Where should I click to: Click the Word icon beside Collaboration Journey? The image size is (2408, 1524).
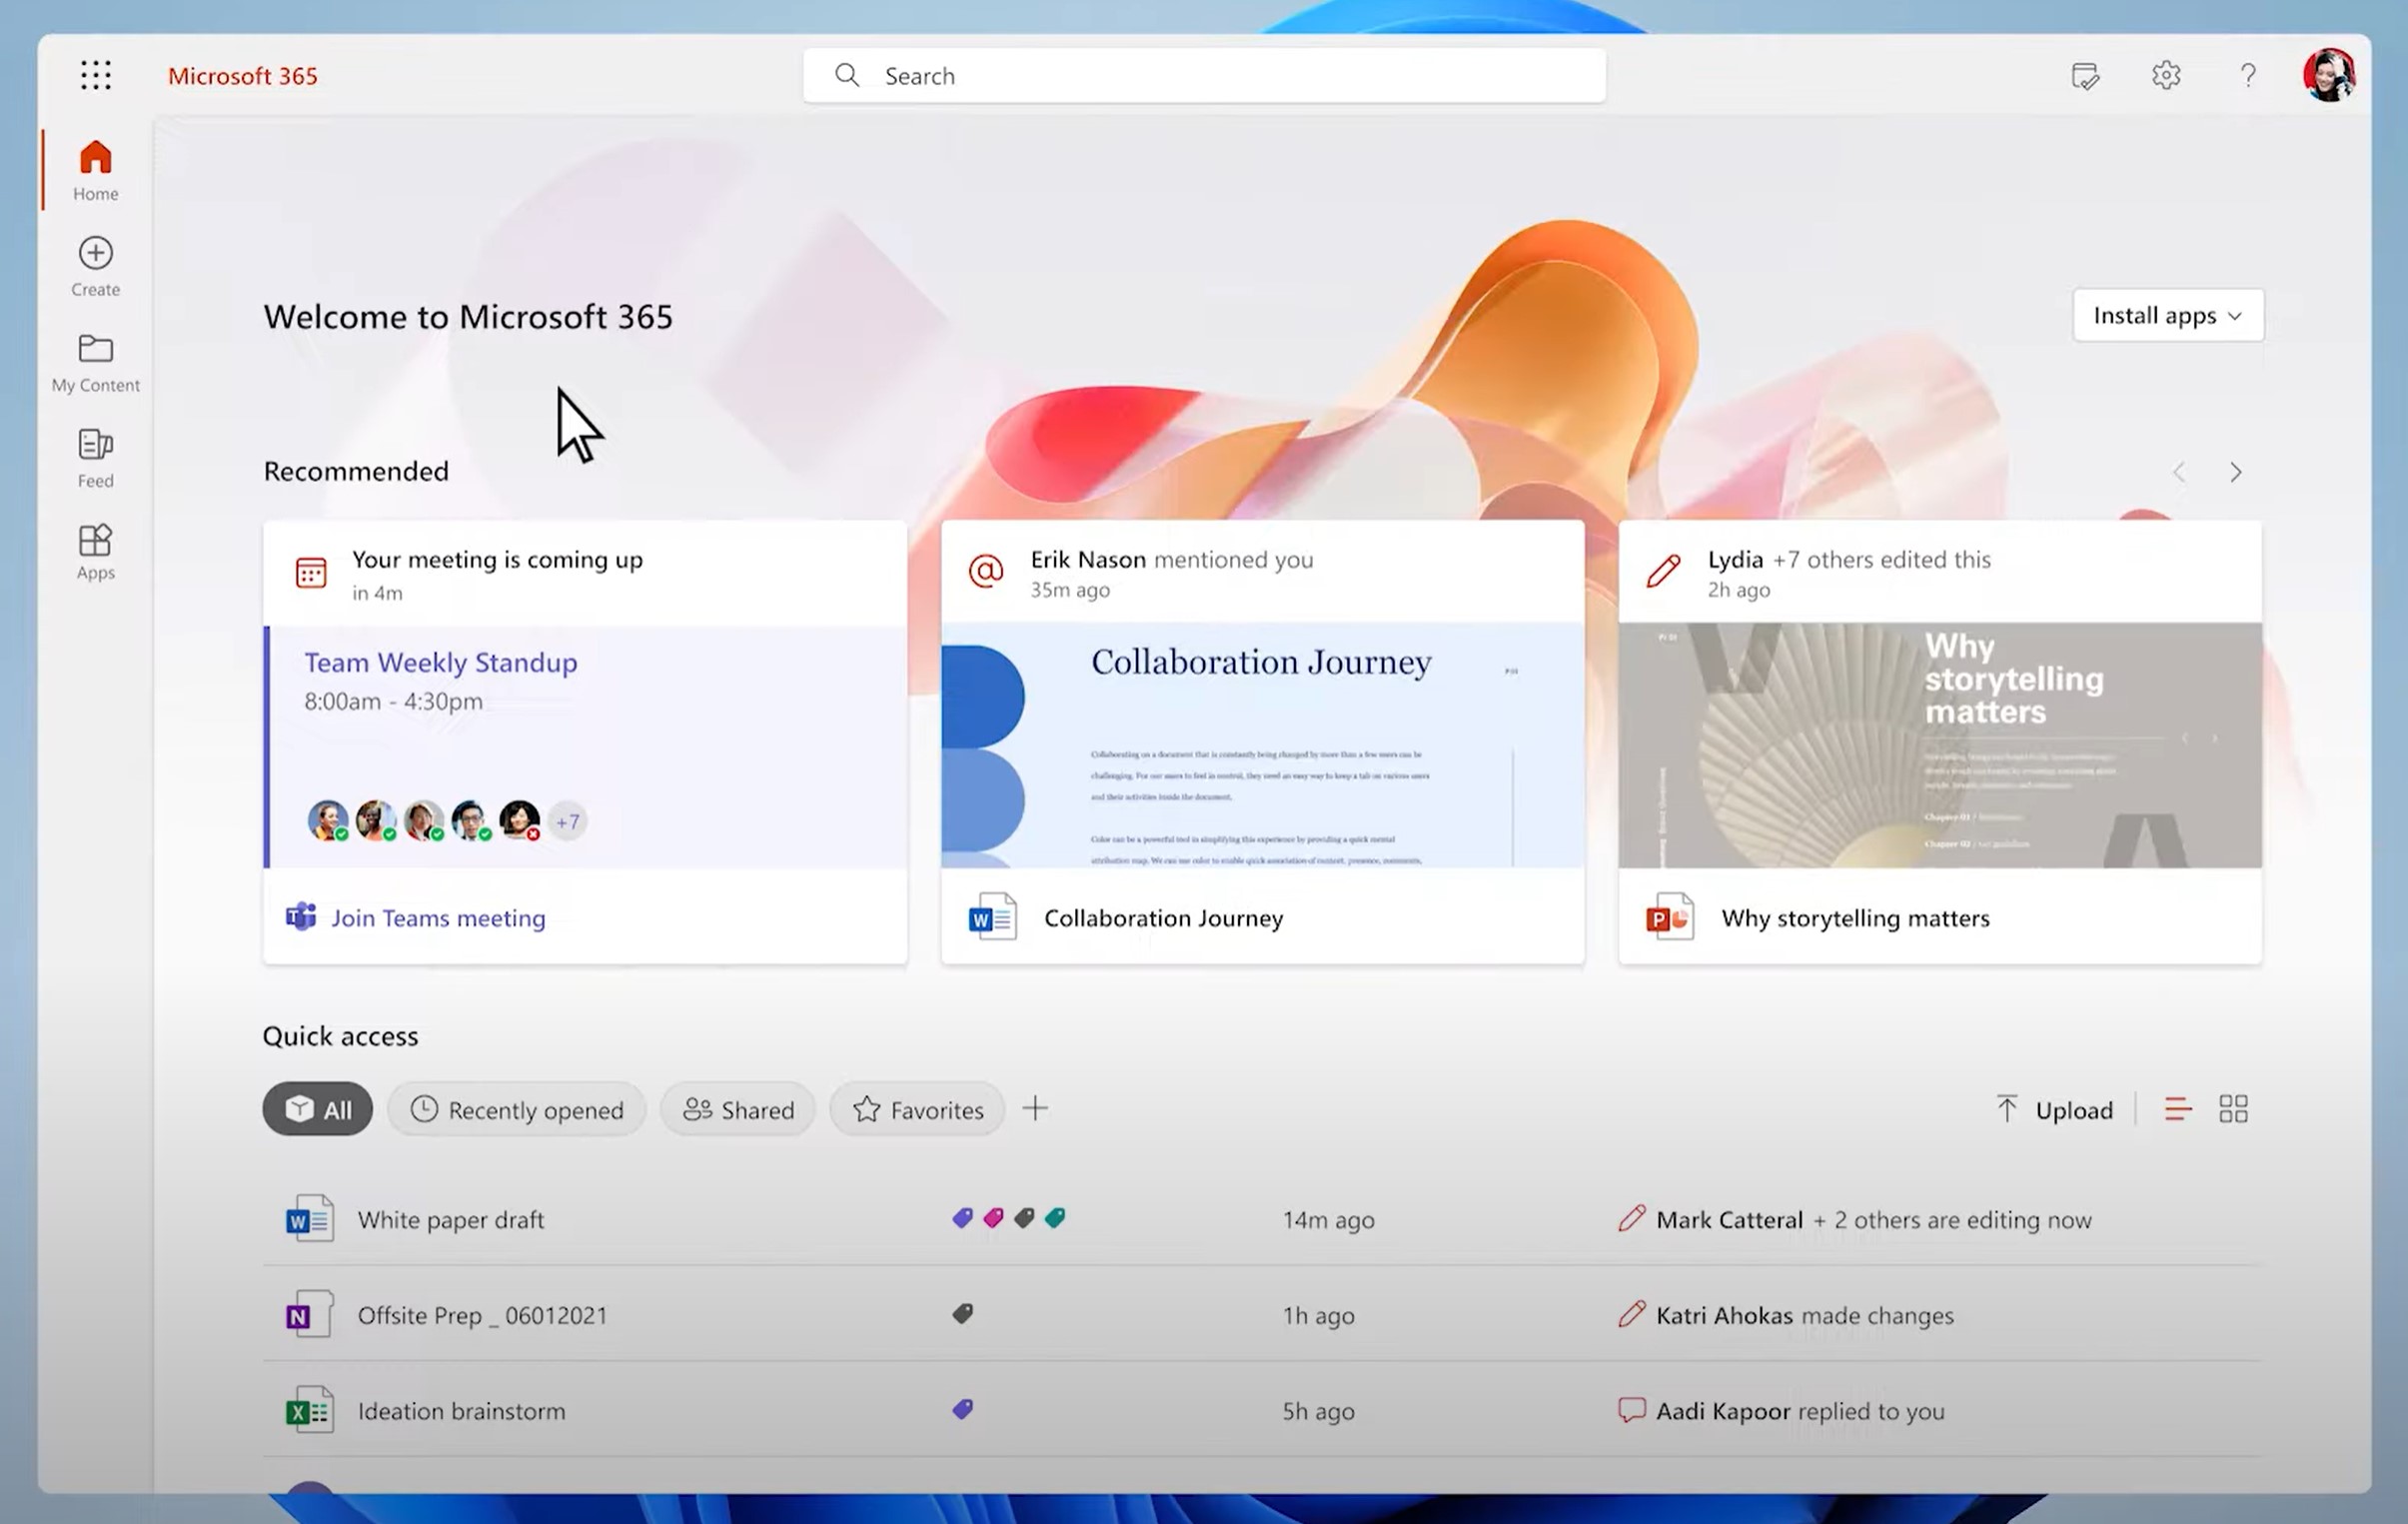pos(992,917)
